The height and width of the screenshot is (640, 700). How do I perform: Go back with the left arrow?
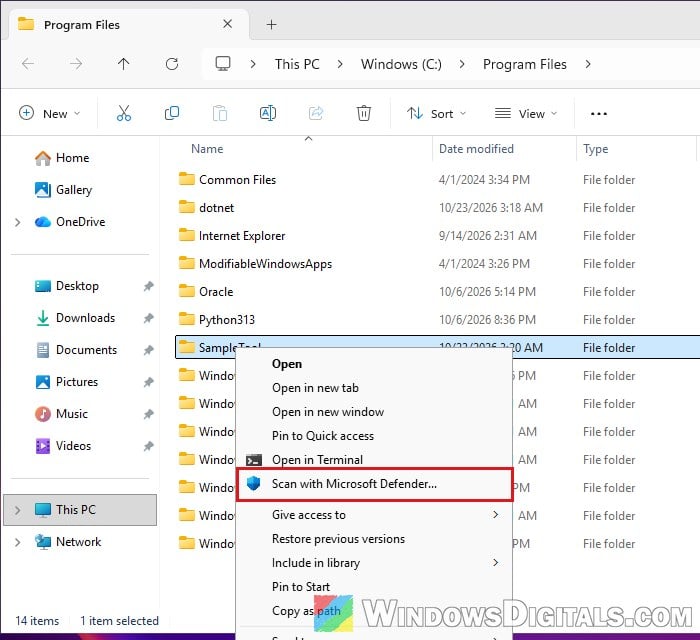(x=28, y=64)
